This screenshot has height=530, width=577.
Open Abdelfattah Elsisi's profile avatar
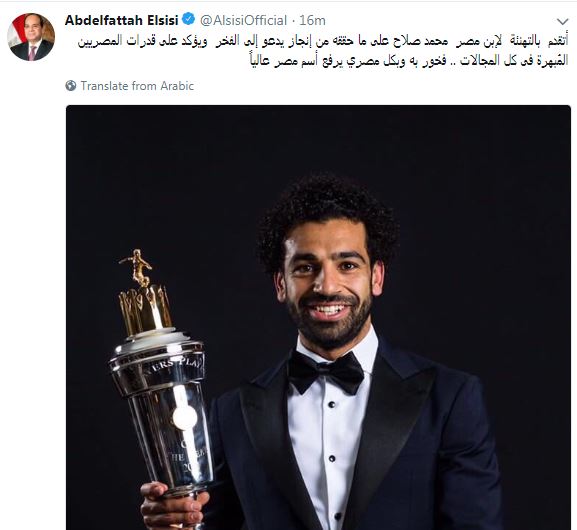(x=31, y=37)
